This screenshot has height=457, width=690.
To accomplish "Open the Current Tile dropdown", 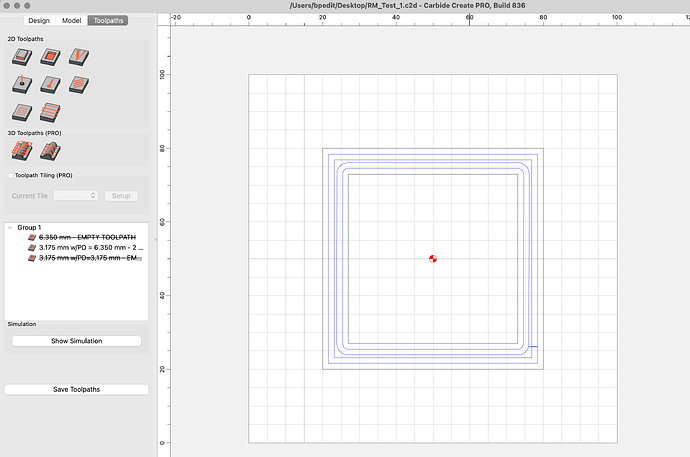I will tap(76, 196).
